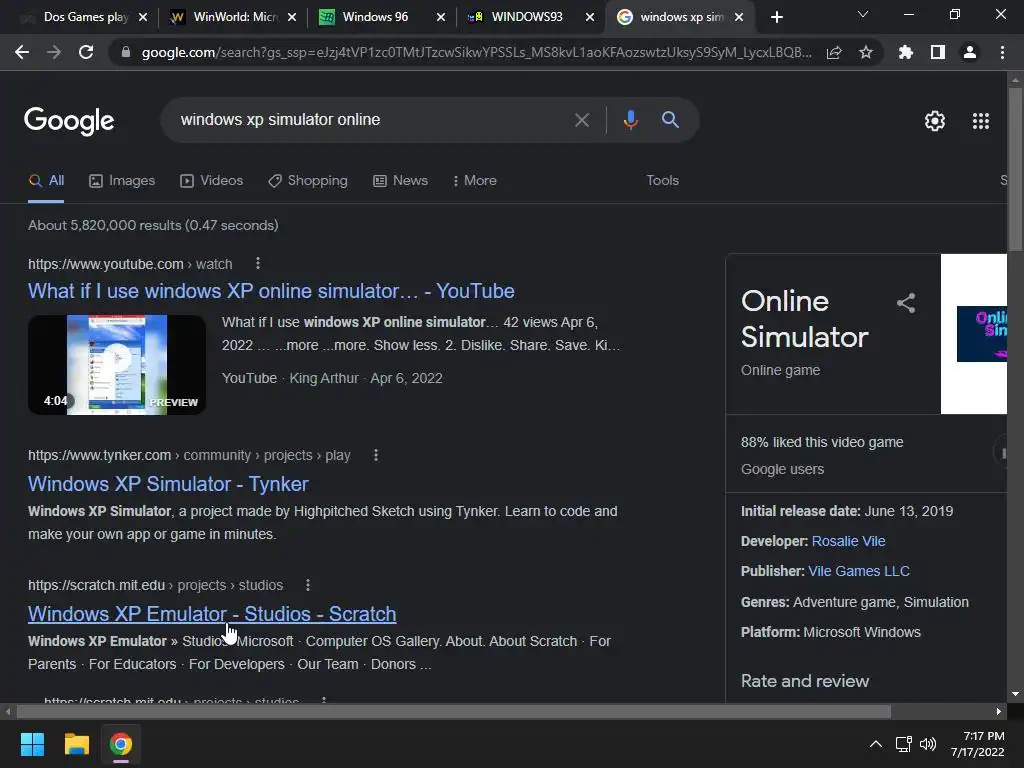1024x768 pixels.
Task: Share this page via address bar icon
Action: point(834,52)
